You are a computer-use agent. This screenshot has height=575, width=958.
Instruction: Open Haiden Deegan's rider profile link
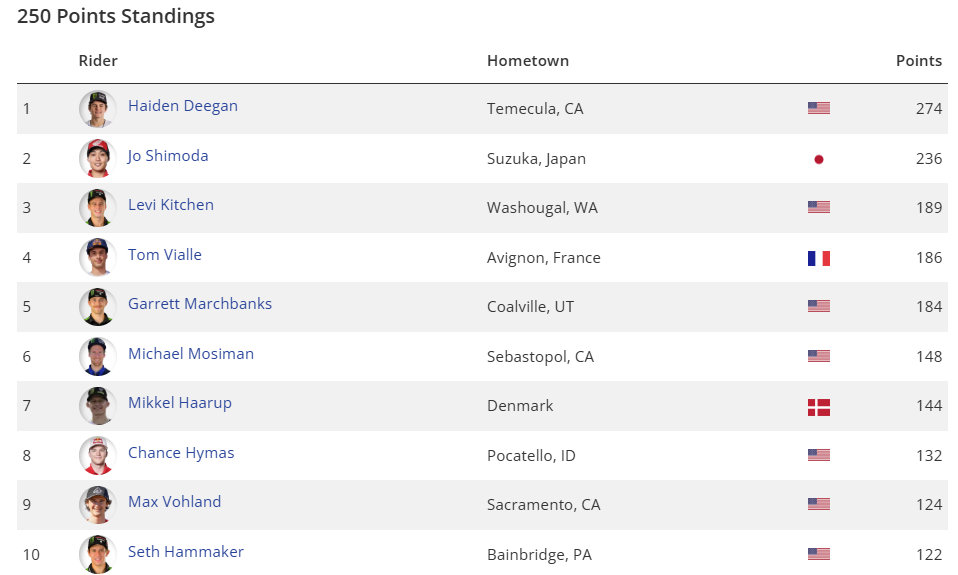click(x=183, y=106)
